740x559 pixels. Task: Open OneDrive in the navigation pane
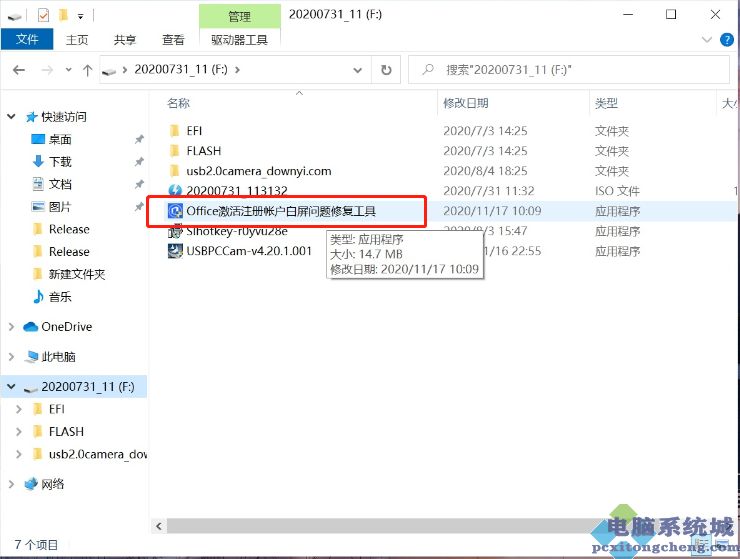point(67,327)
